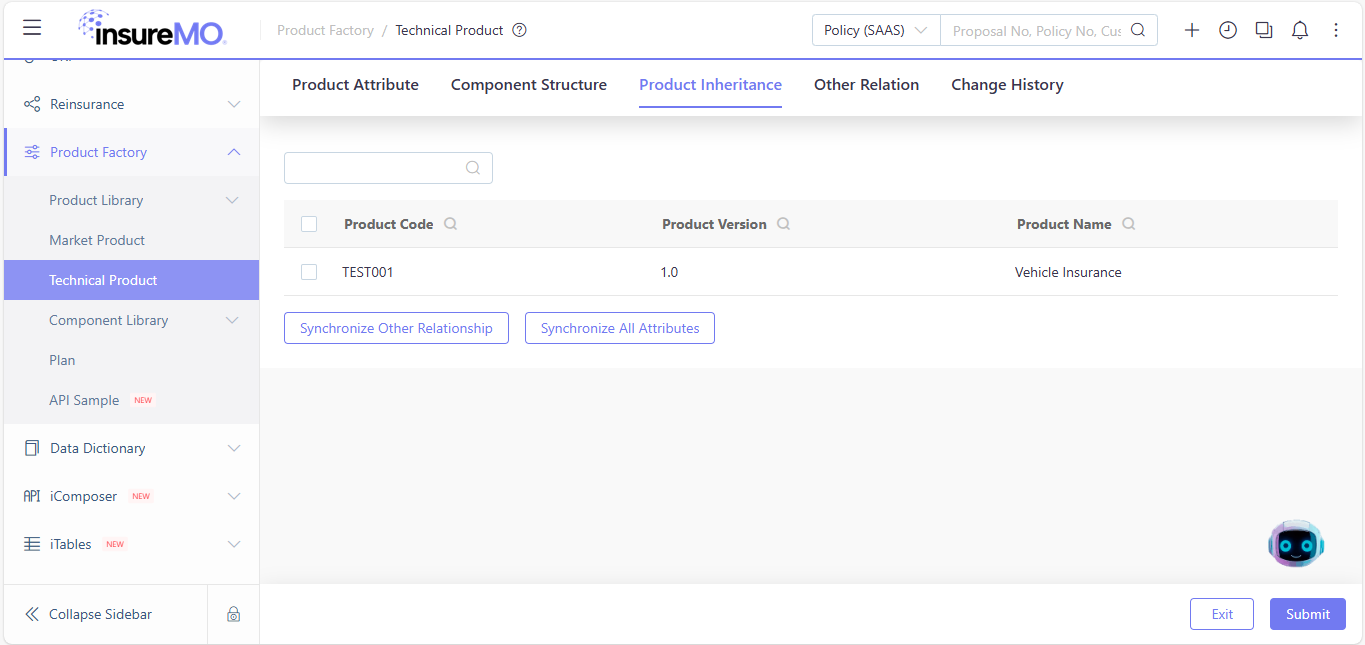
Task: Switch to the Component Structure tab
Action: click(x=529, y=85)
